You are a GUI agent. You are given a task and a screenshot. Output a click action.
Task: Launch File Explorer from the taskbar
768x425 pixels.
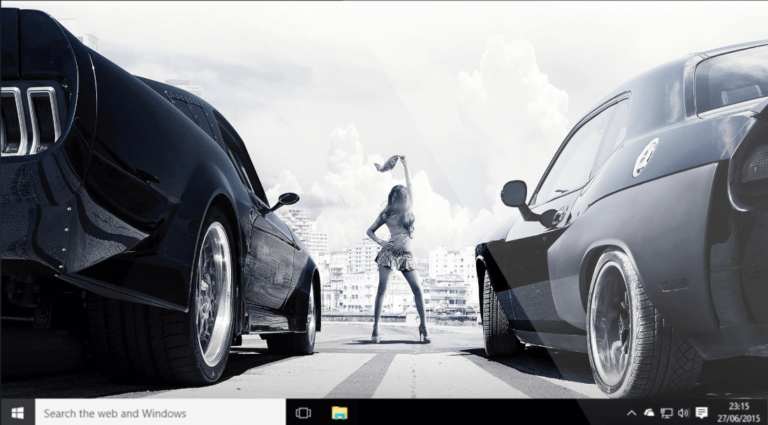[339, 413]
